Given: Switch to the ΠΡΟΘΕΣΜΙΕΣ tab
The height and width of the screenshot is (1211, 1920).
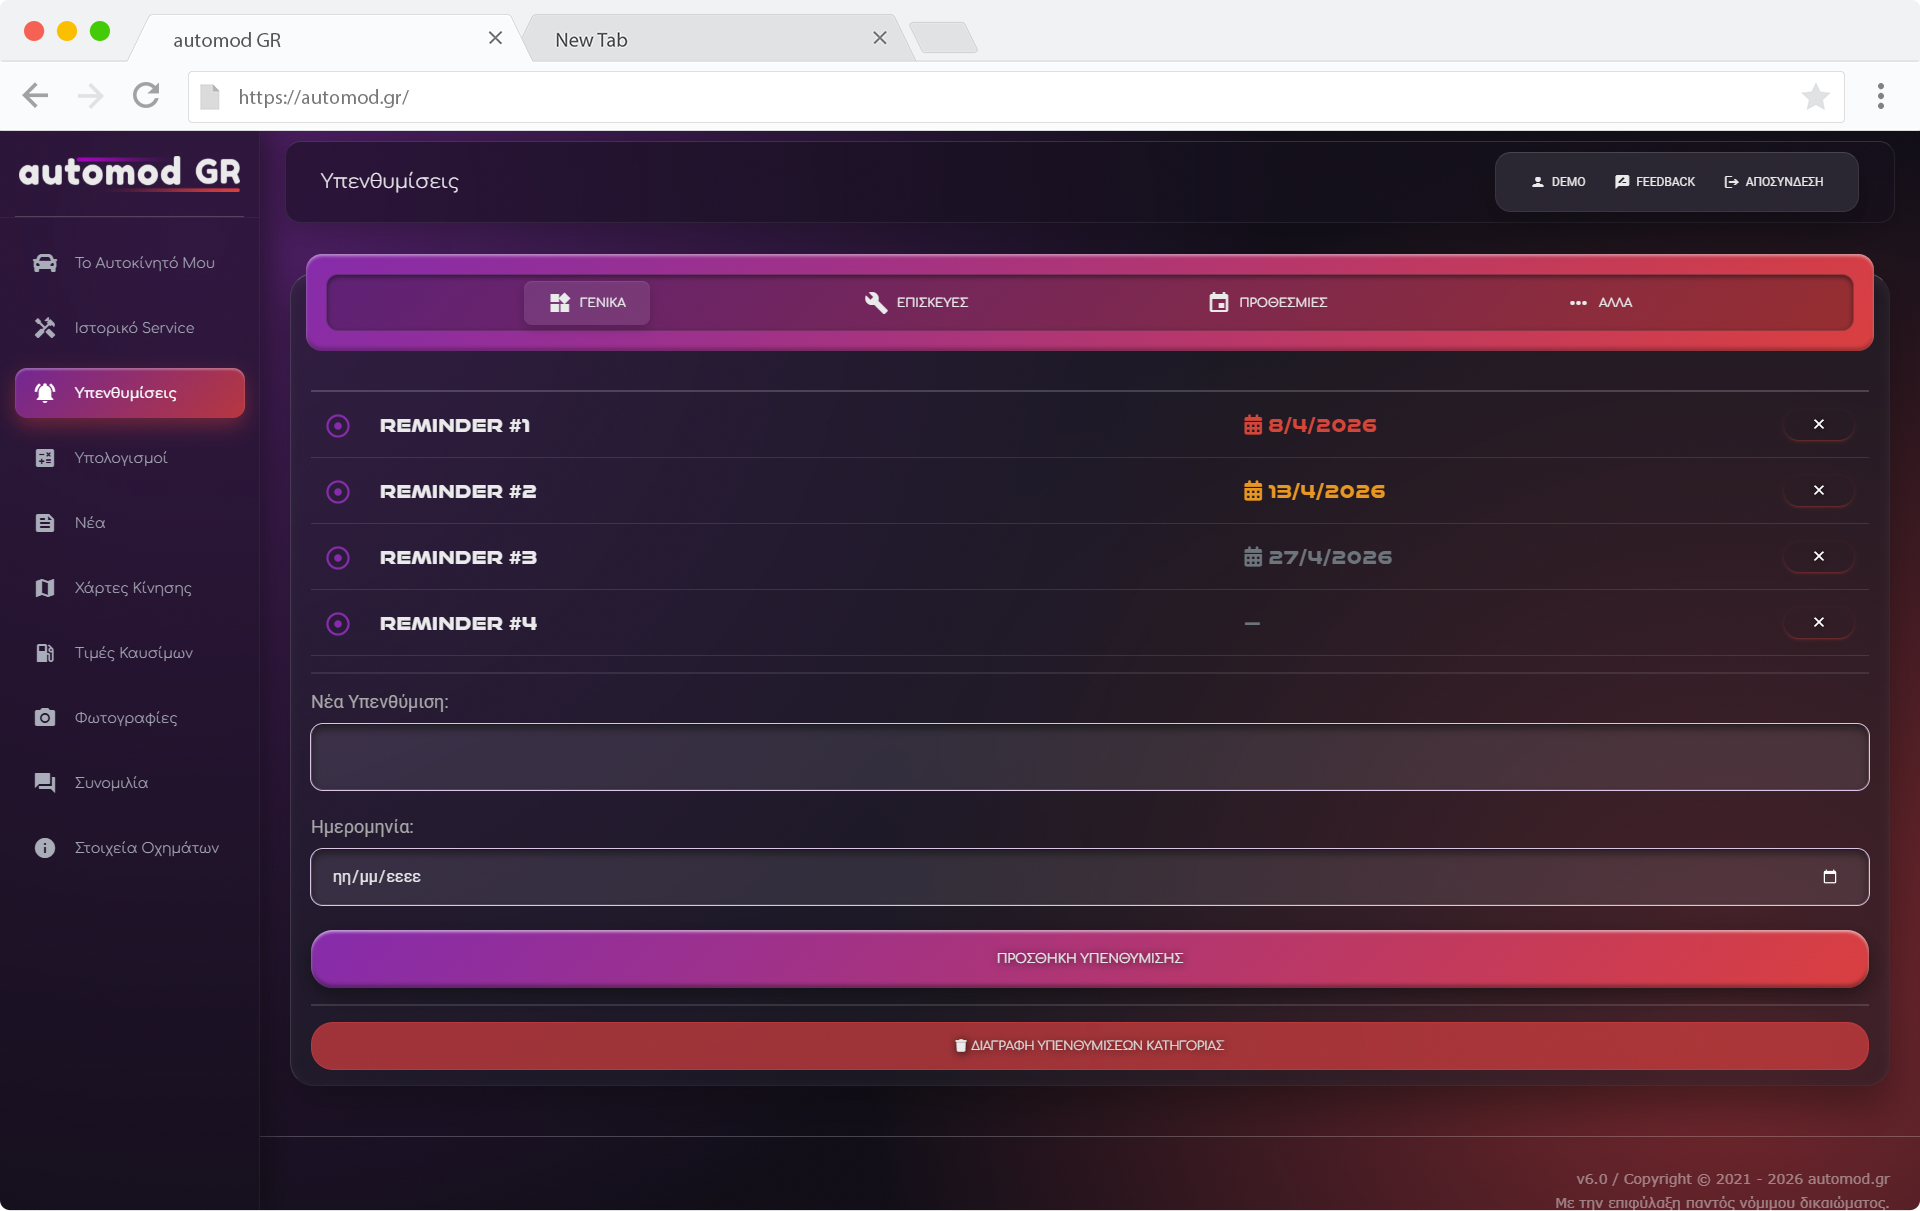Looking at the screenshot, I should (x=1267, y=303).
